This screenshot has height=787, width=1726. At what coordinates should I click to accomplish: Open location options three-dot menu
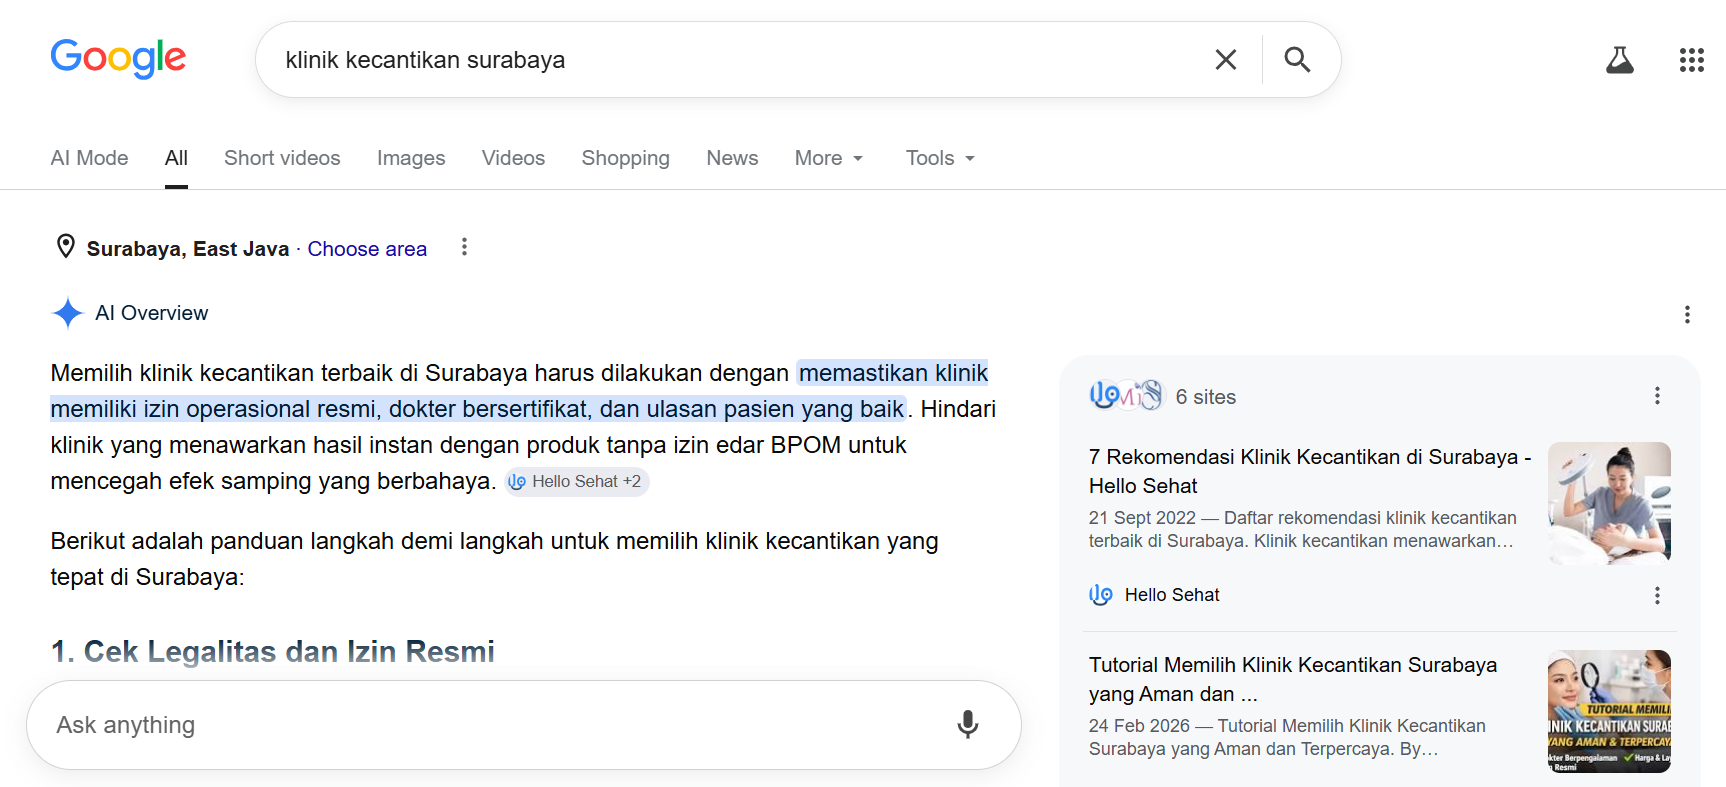(464, 247)
